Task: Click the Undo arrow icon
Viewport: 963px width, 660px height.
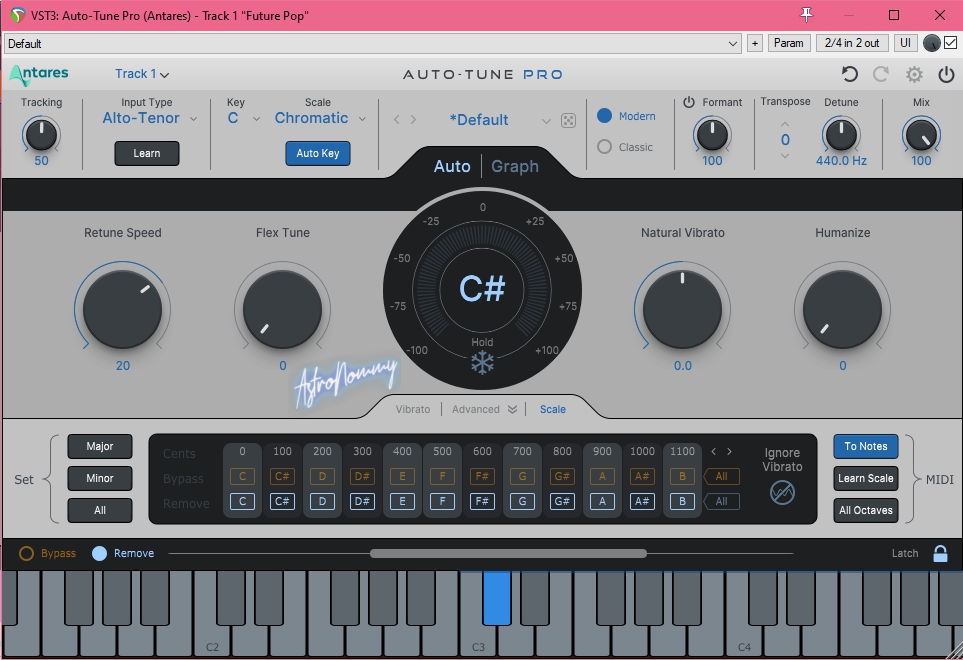Action: [x=849, y=74]
